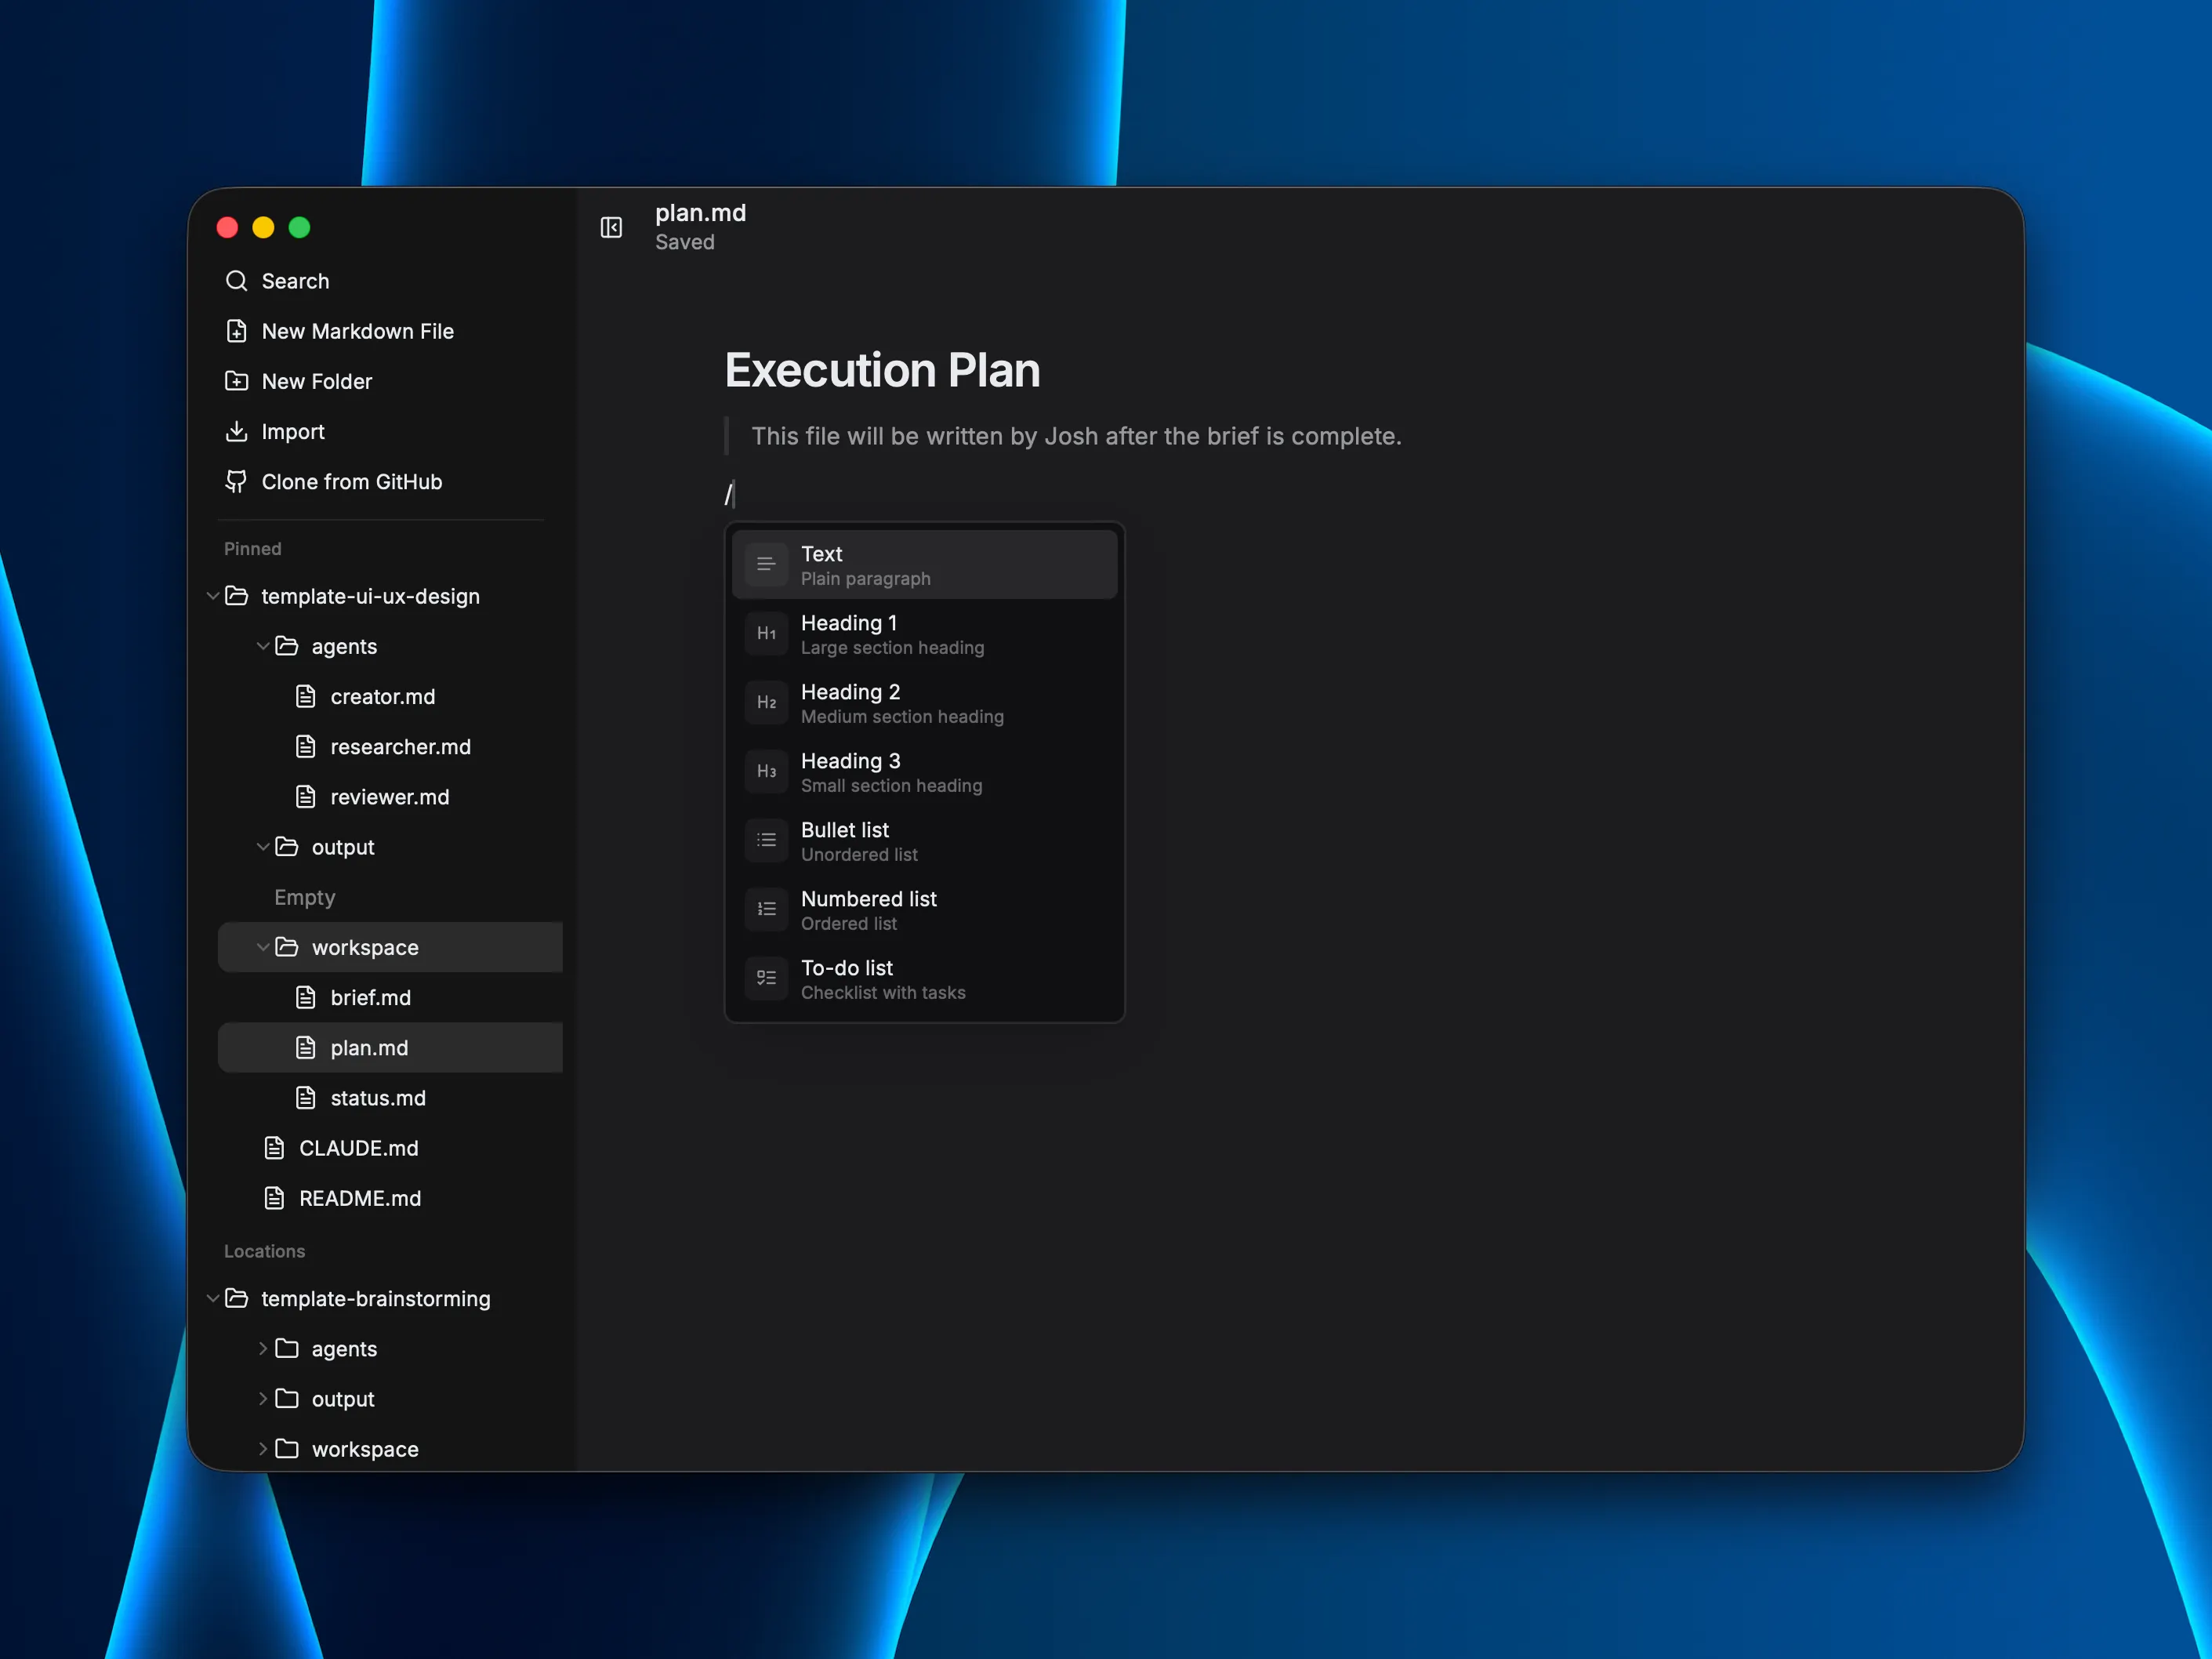Click the Search magnifier icon
The height and width of the screenshot is (1659, 2212).
coord(236,281)
